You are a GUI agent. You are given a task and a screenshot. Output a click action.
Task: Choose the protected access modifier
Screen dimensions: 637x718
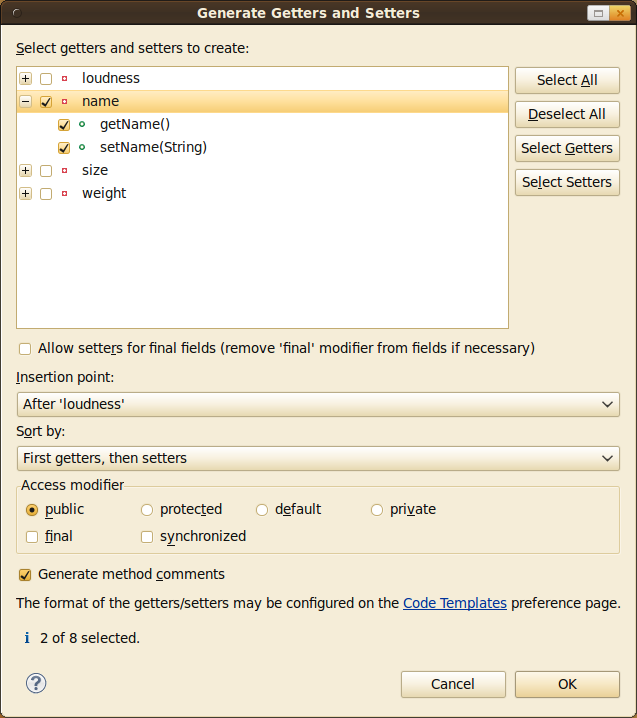click(147, 510)
